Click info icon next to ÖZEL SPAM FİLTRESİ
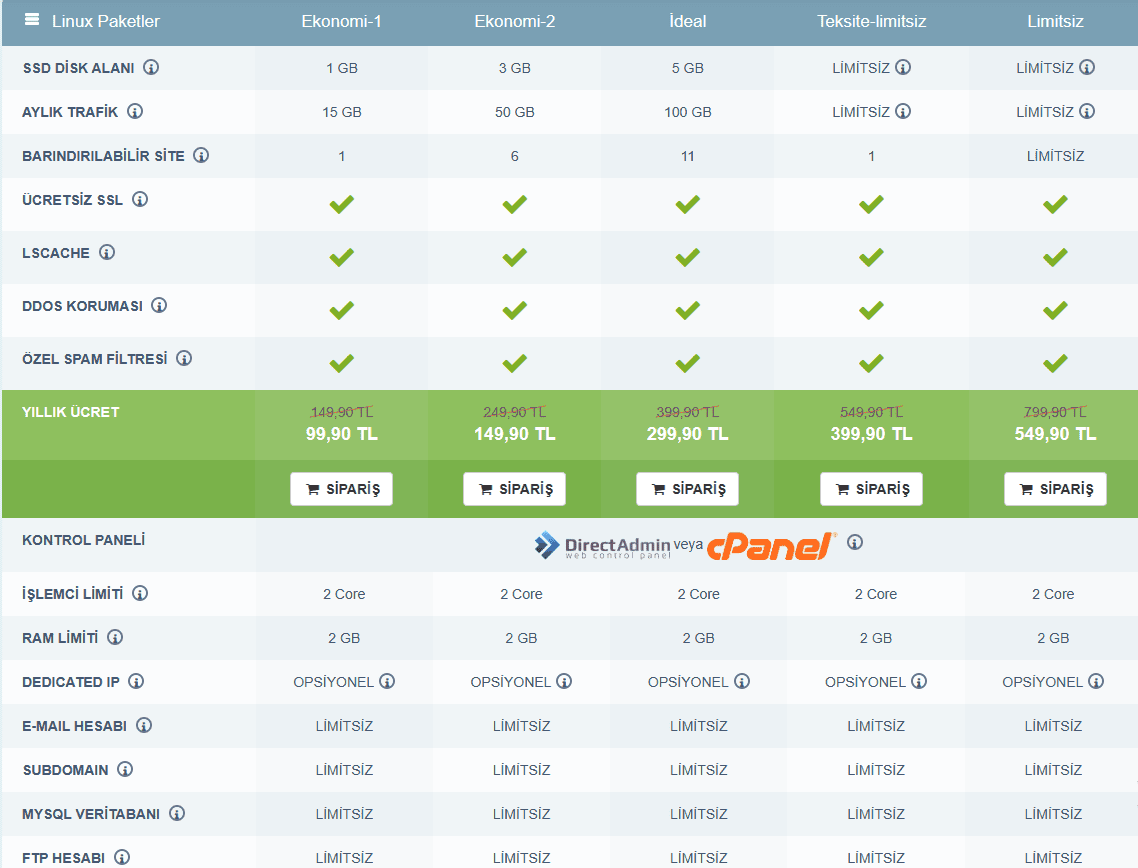 (184, 358)
